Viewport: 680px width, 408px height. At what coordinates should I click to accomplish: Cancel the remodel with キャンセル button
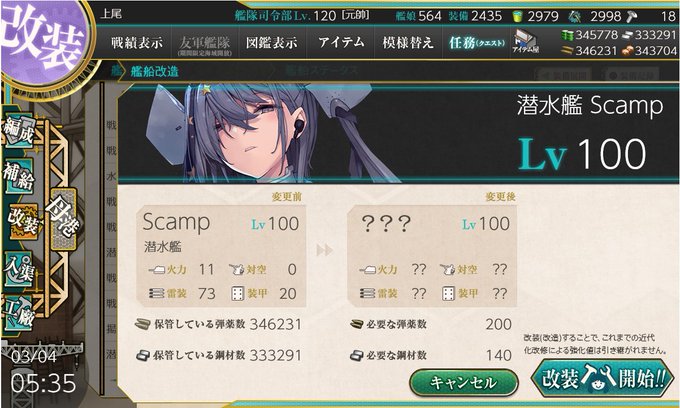(x=464, y=383)
